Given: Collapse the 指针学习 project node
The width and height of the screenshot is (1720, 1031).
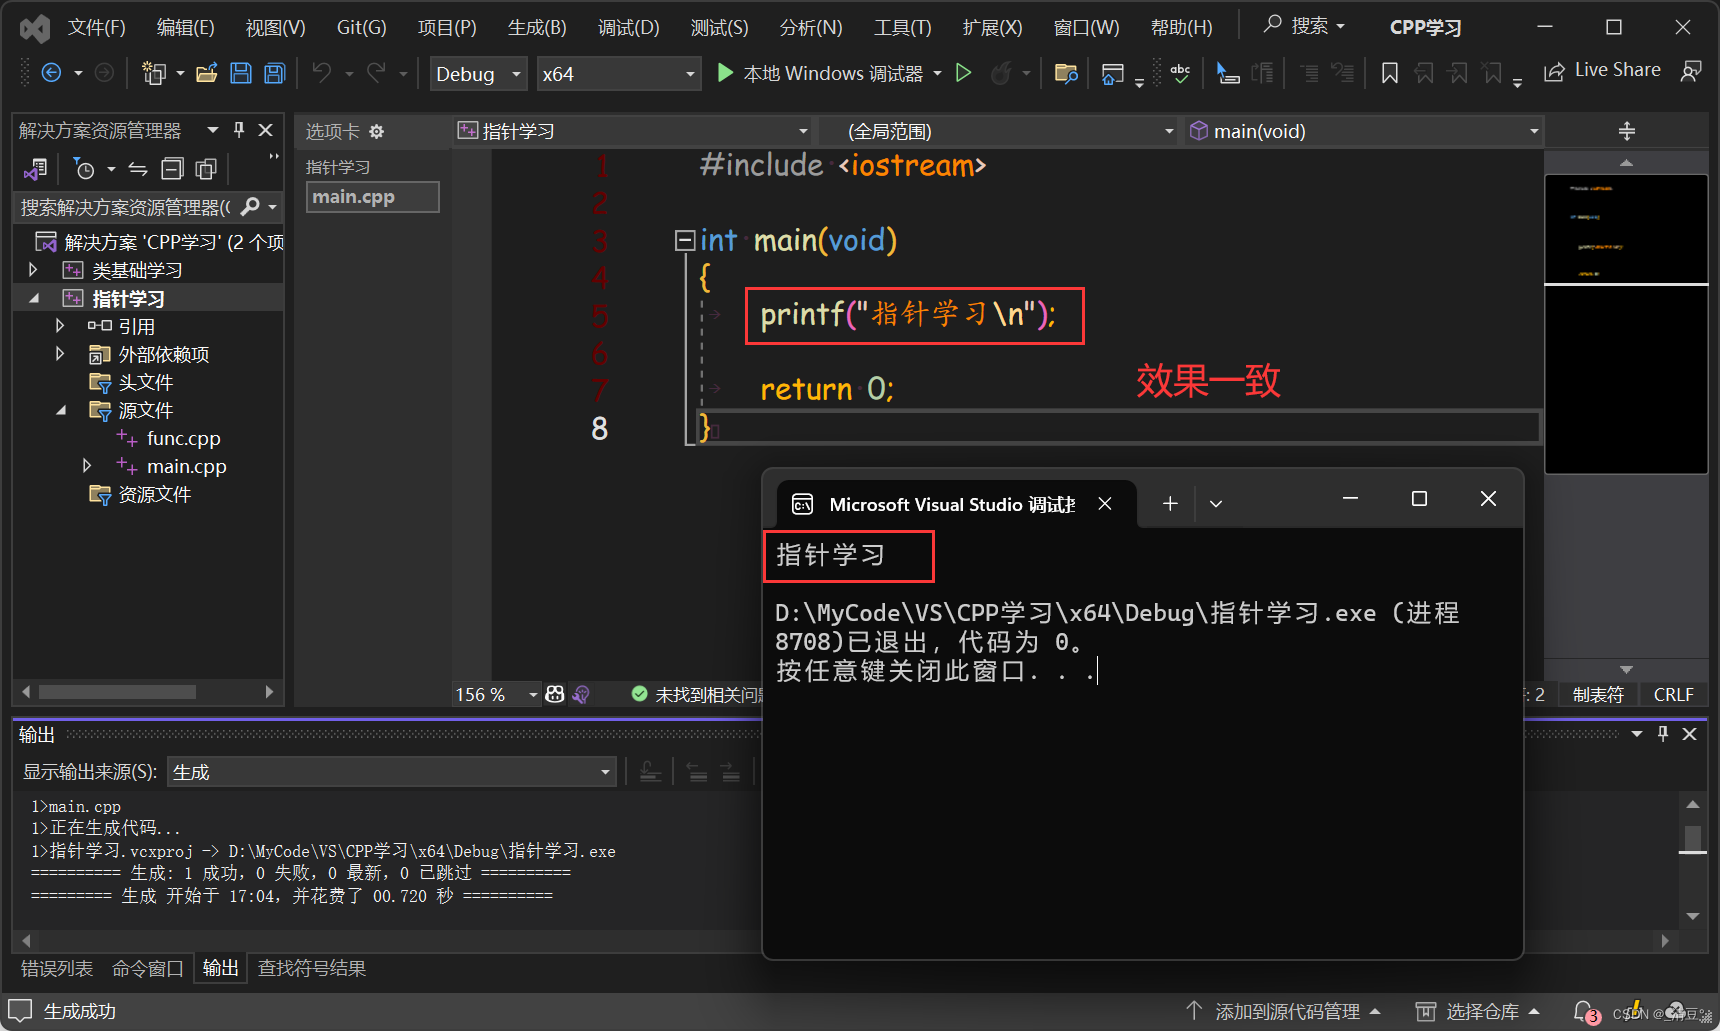Looking at the screenshot, I should click(x=34, y=298).
